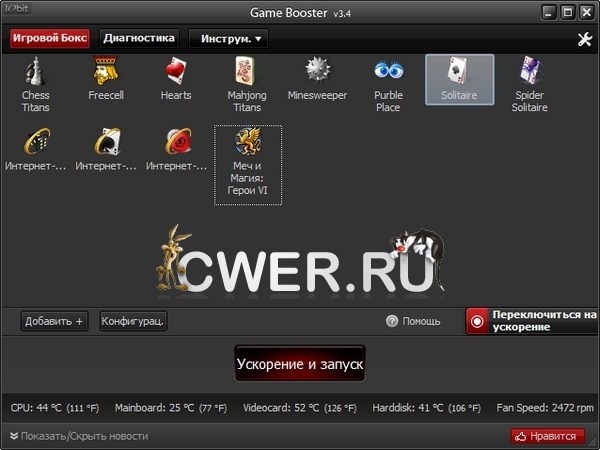
Task: Select the Internet game with red checker icon
Action: pyautogui.click(x=178, y=142)
